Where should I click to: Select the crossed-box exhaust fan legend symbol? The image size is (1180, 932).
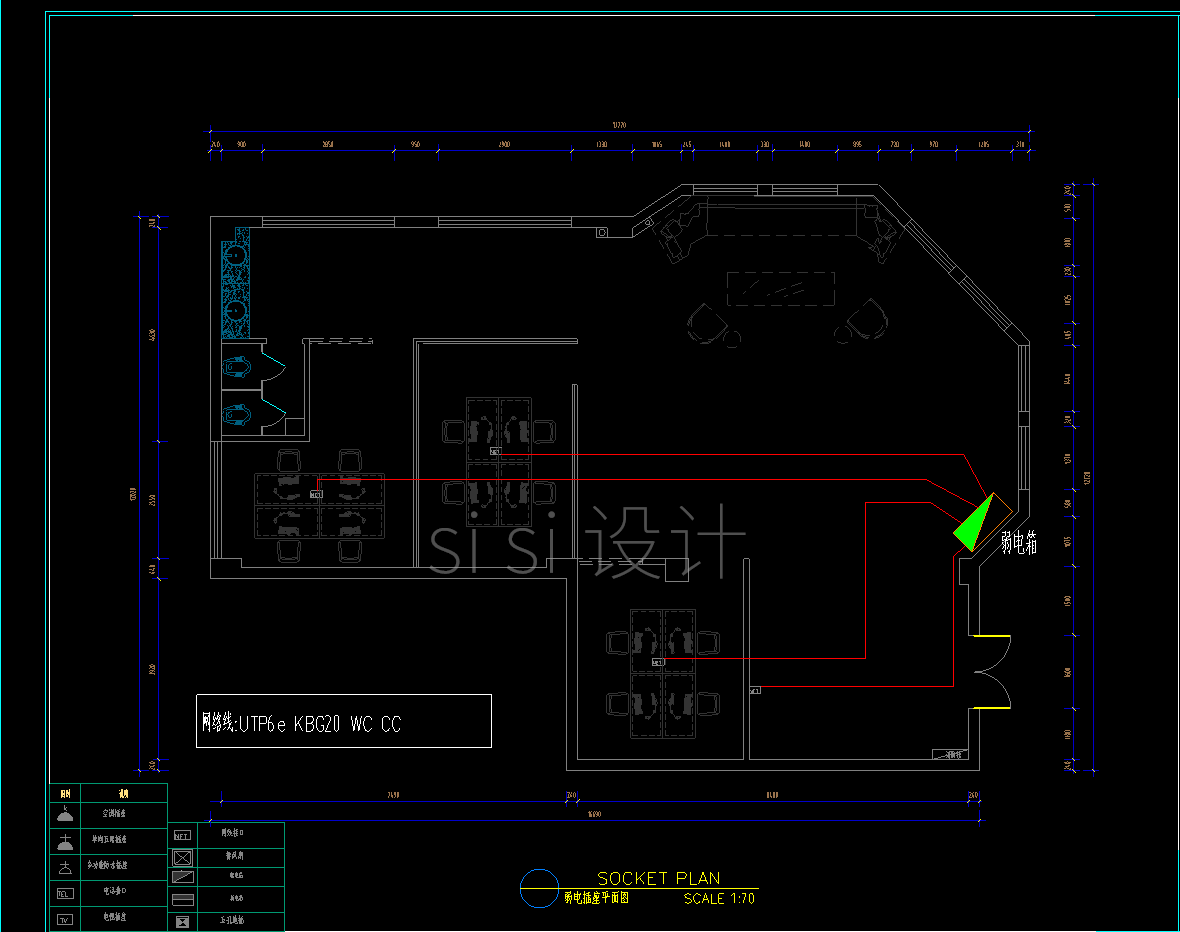click(x=182, y=857)
